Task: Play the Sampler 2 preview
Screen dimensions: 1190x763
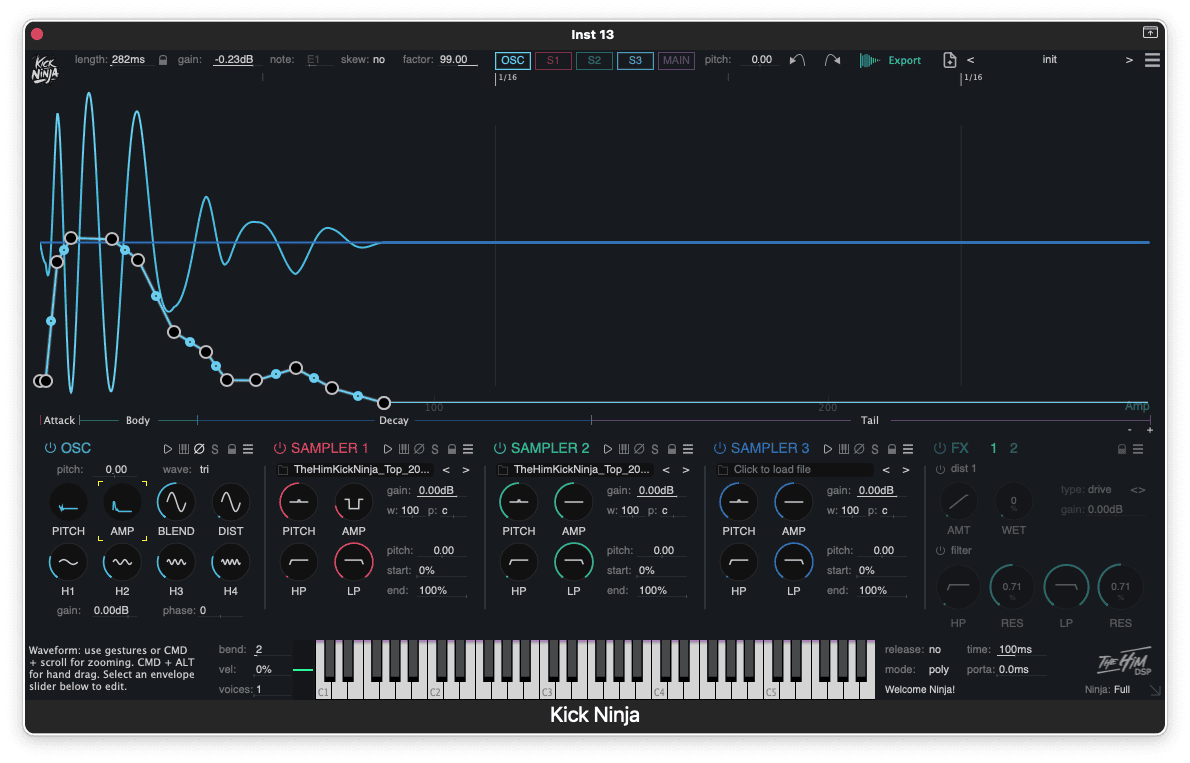Action: click(608, 449)
